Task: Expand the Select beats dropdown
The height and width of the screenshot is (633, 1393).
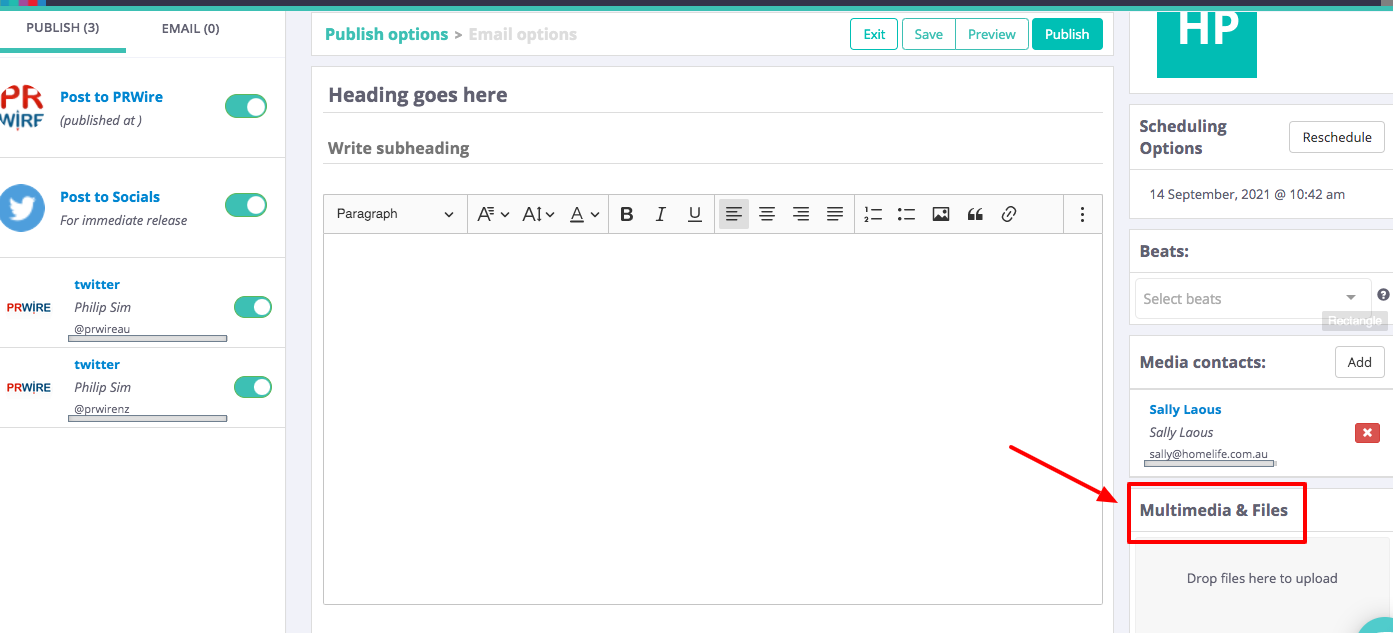Action: (1252, 298)
